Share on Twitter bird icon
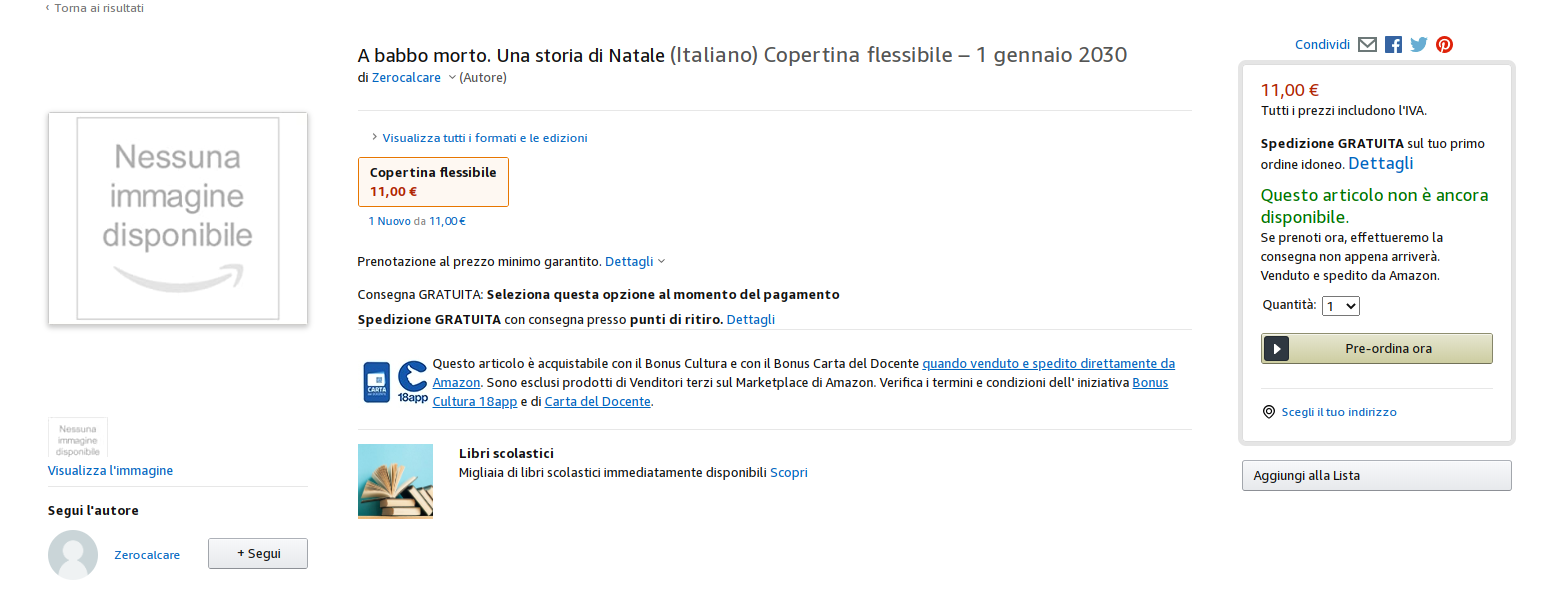This screenshot has height=599, width=1556. coord(1419,45)
